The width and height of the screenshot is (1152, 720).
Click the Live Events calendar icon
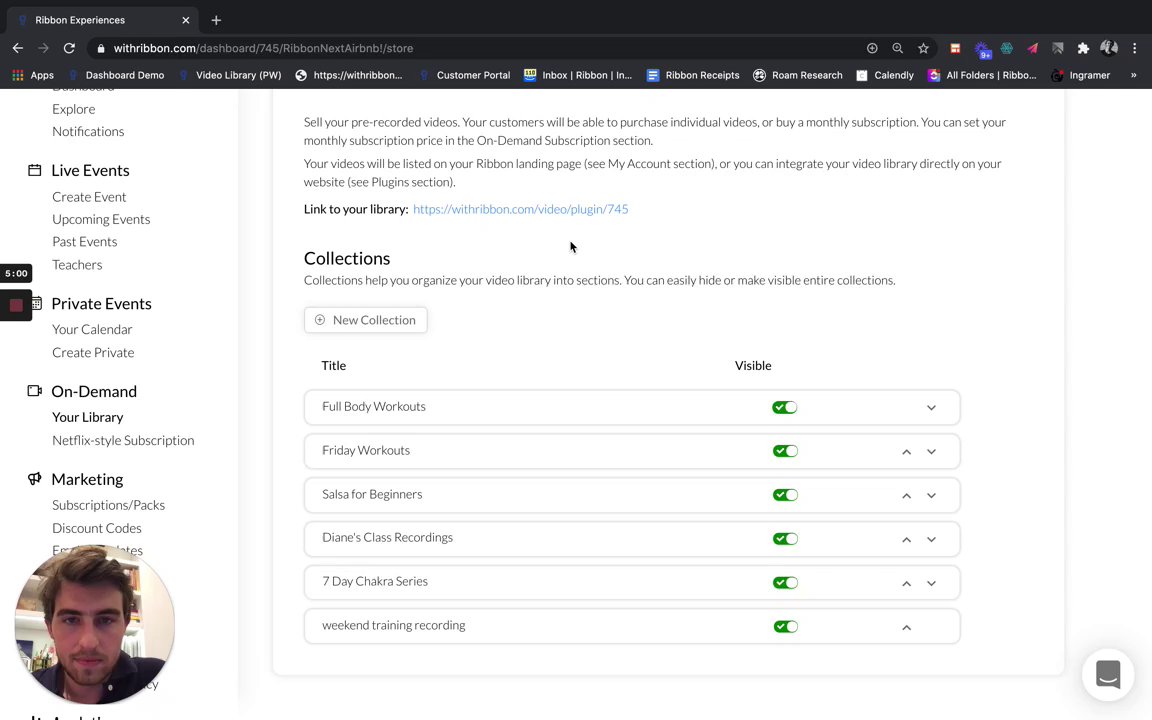pyautogui.click(x=35, y=170)
